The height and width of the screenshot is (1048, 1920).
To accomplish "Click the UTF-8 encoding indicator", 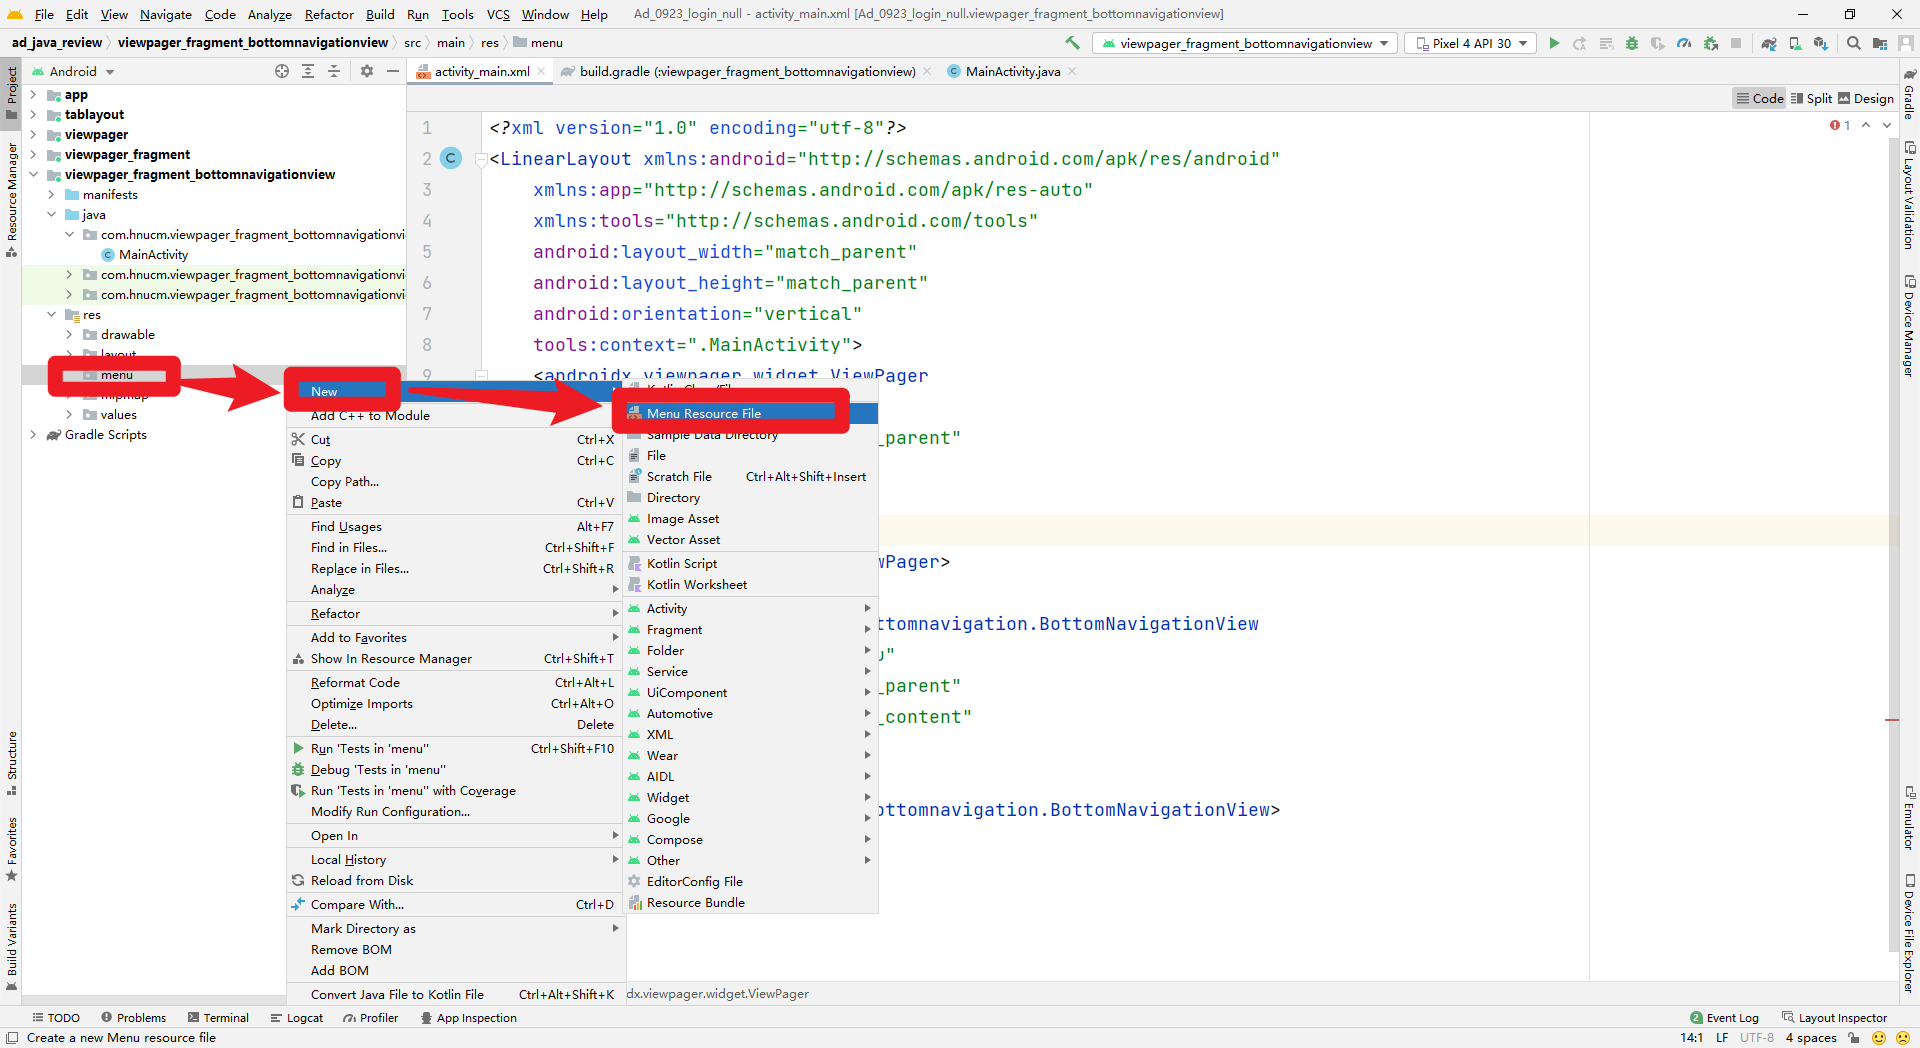I will coord(1756,1038).
